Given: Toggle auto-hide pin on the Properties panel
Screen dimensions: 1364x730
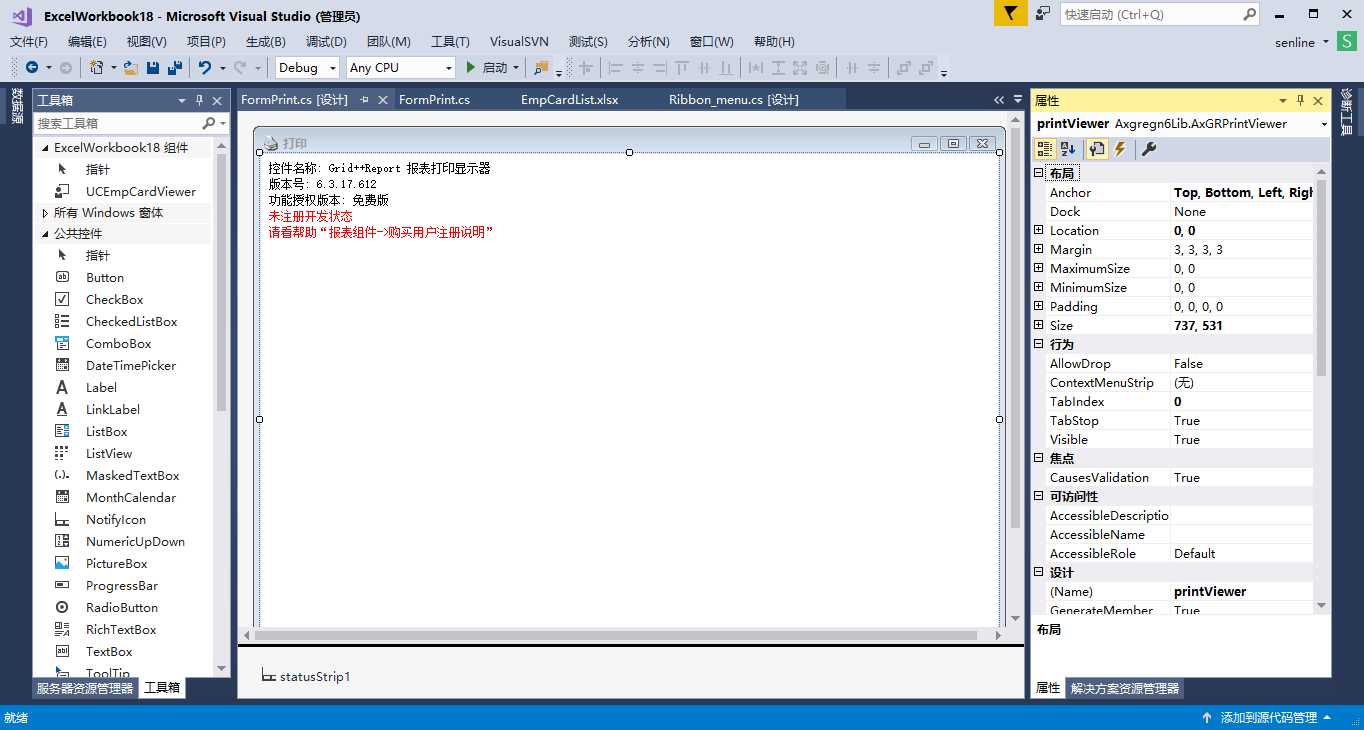Looking at the screenshot, I should pos(1300,100).
